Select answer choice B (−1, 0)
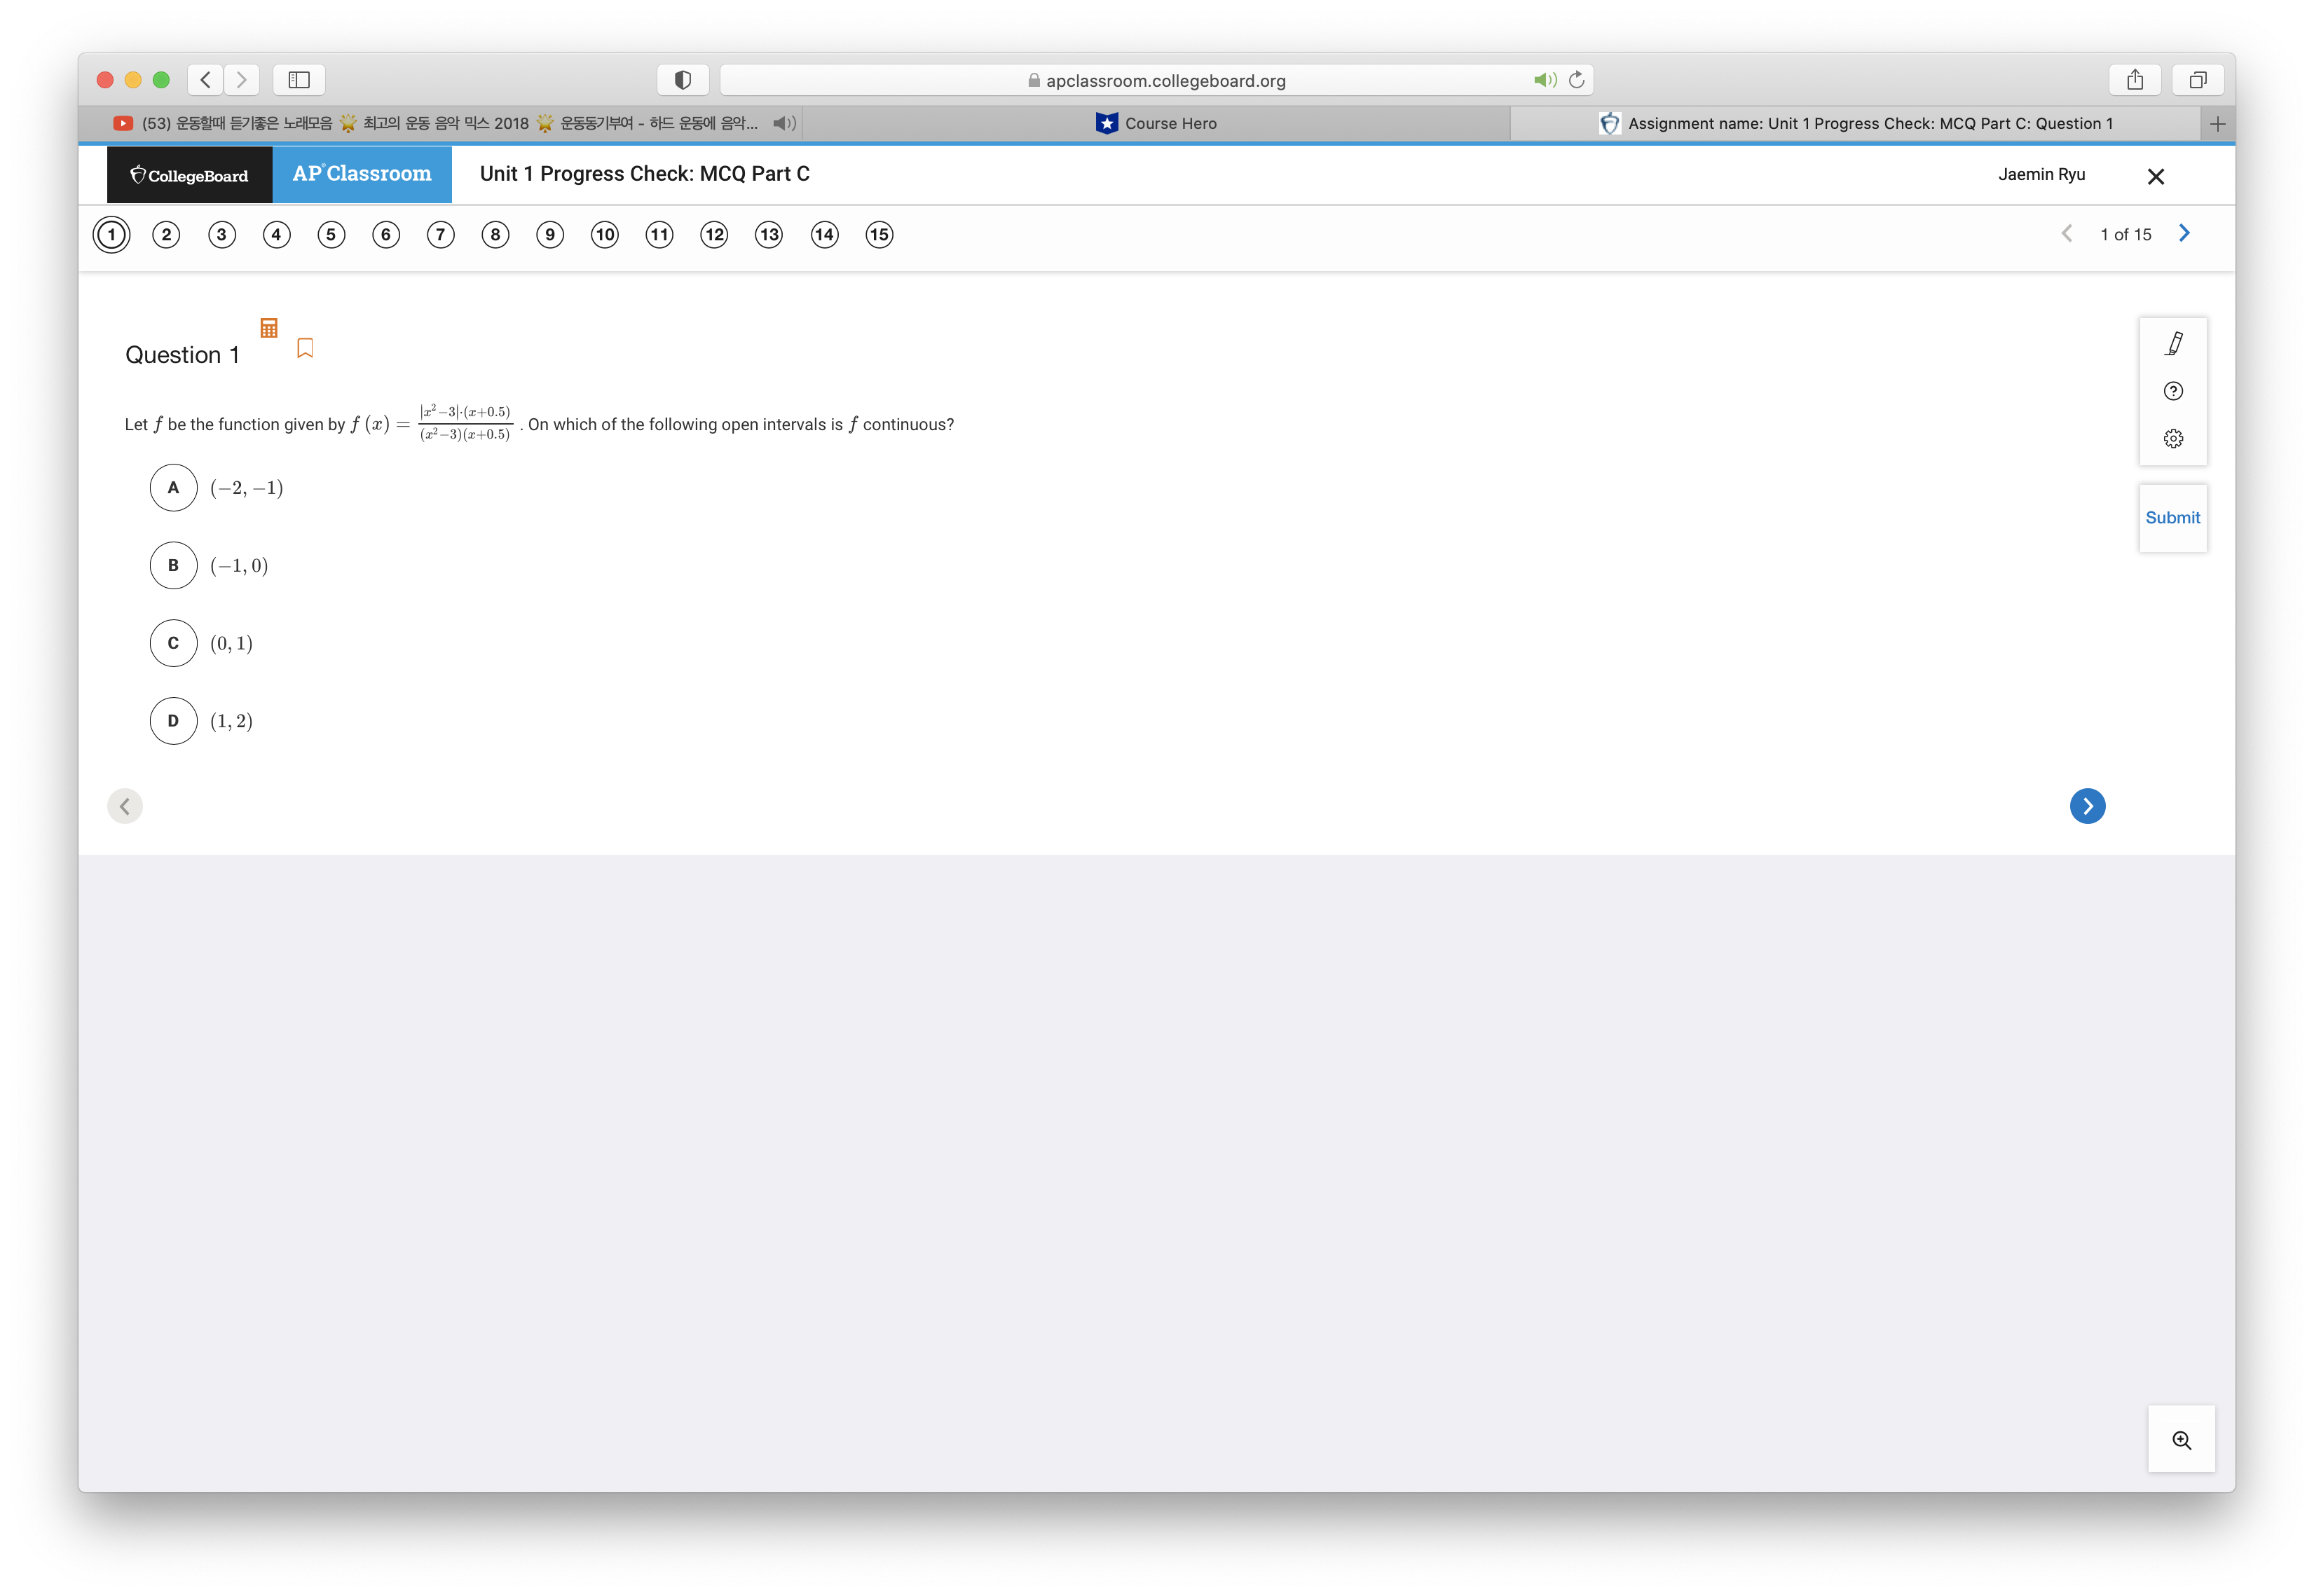Image resolution: width=2314 pixels, height=1596 pixels. tap(174, 566)
